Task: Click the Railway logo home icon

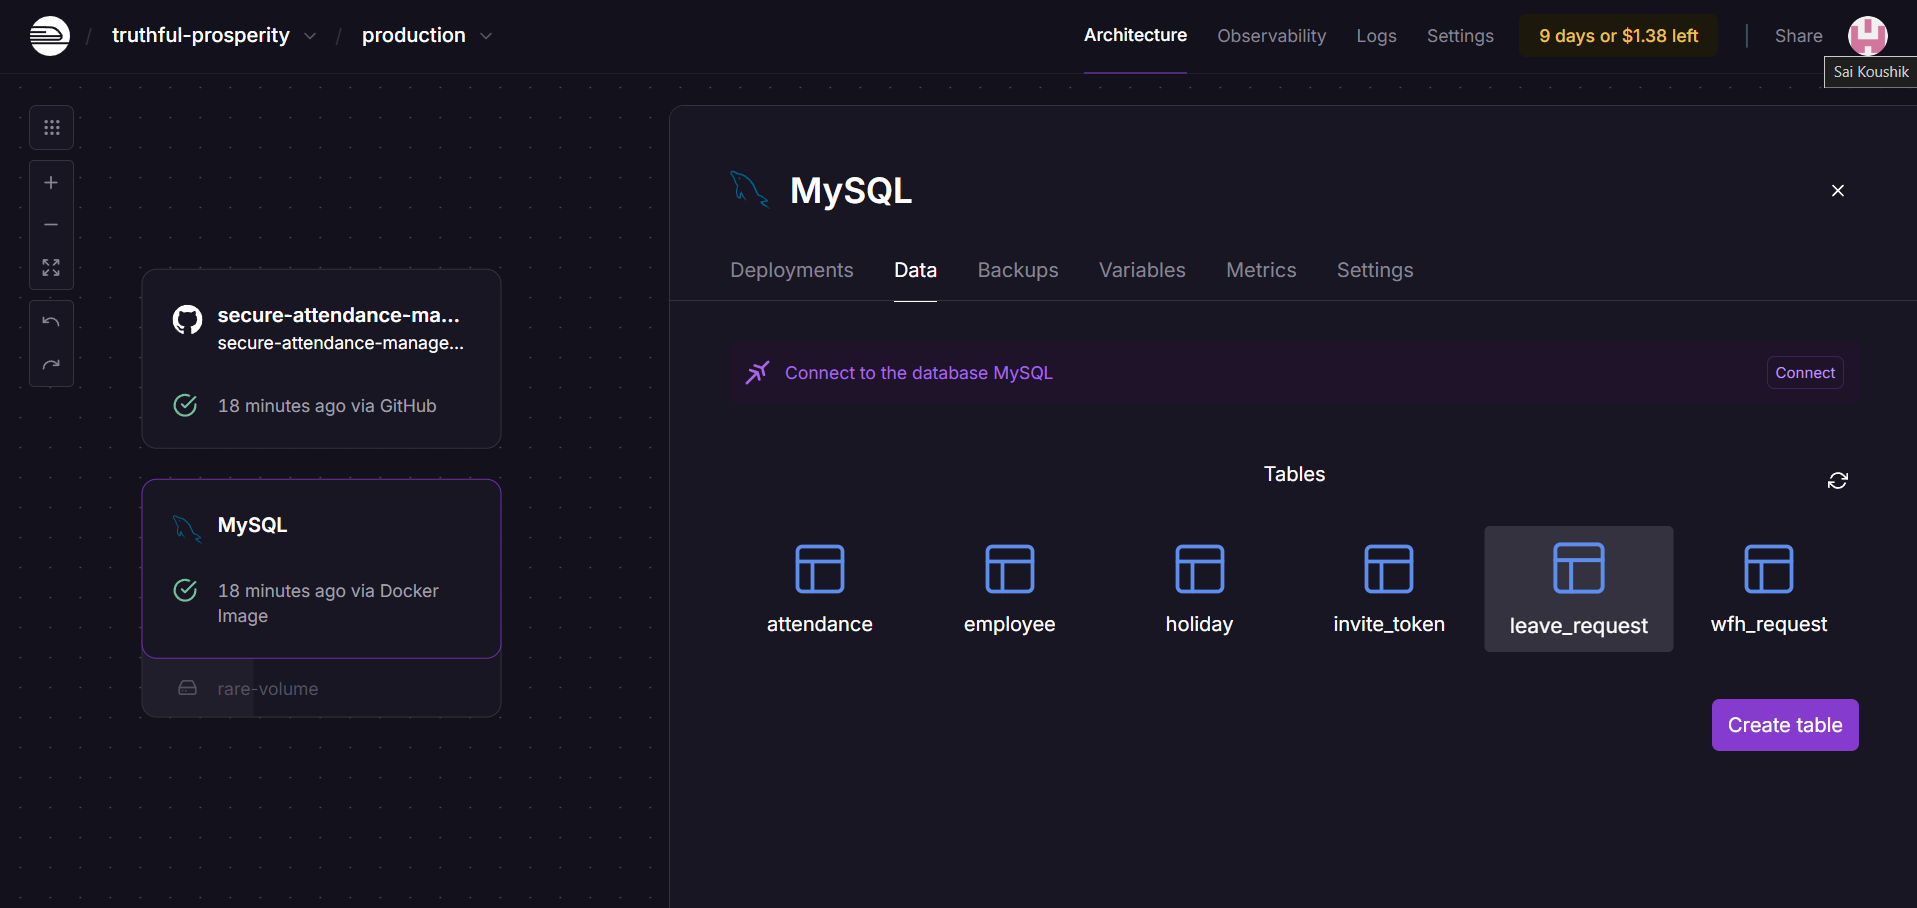Action: pyautogui.click(x=49, y=36)
